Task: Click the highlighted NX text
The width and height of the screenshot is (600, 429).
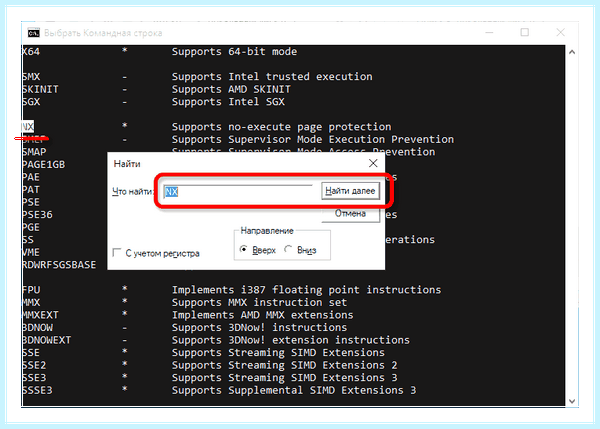Action: pos(28,127)
